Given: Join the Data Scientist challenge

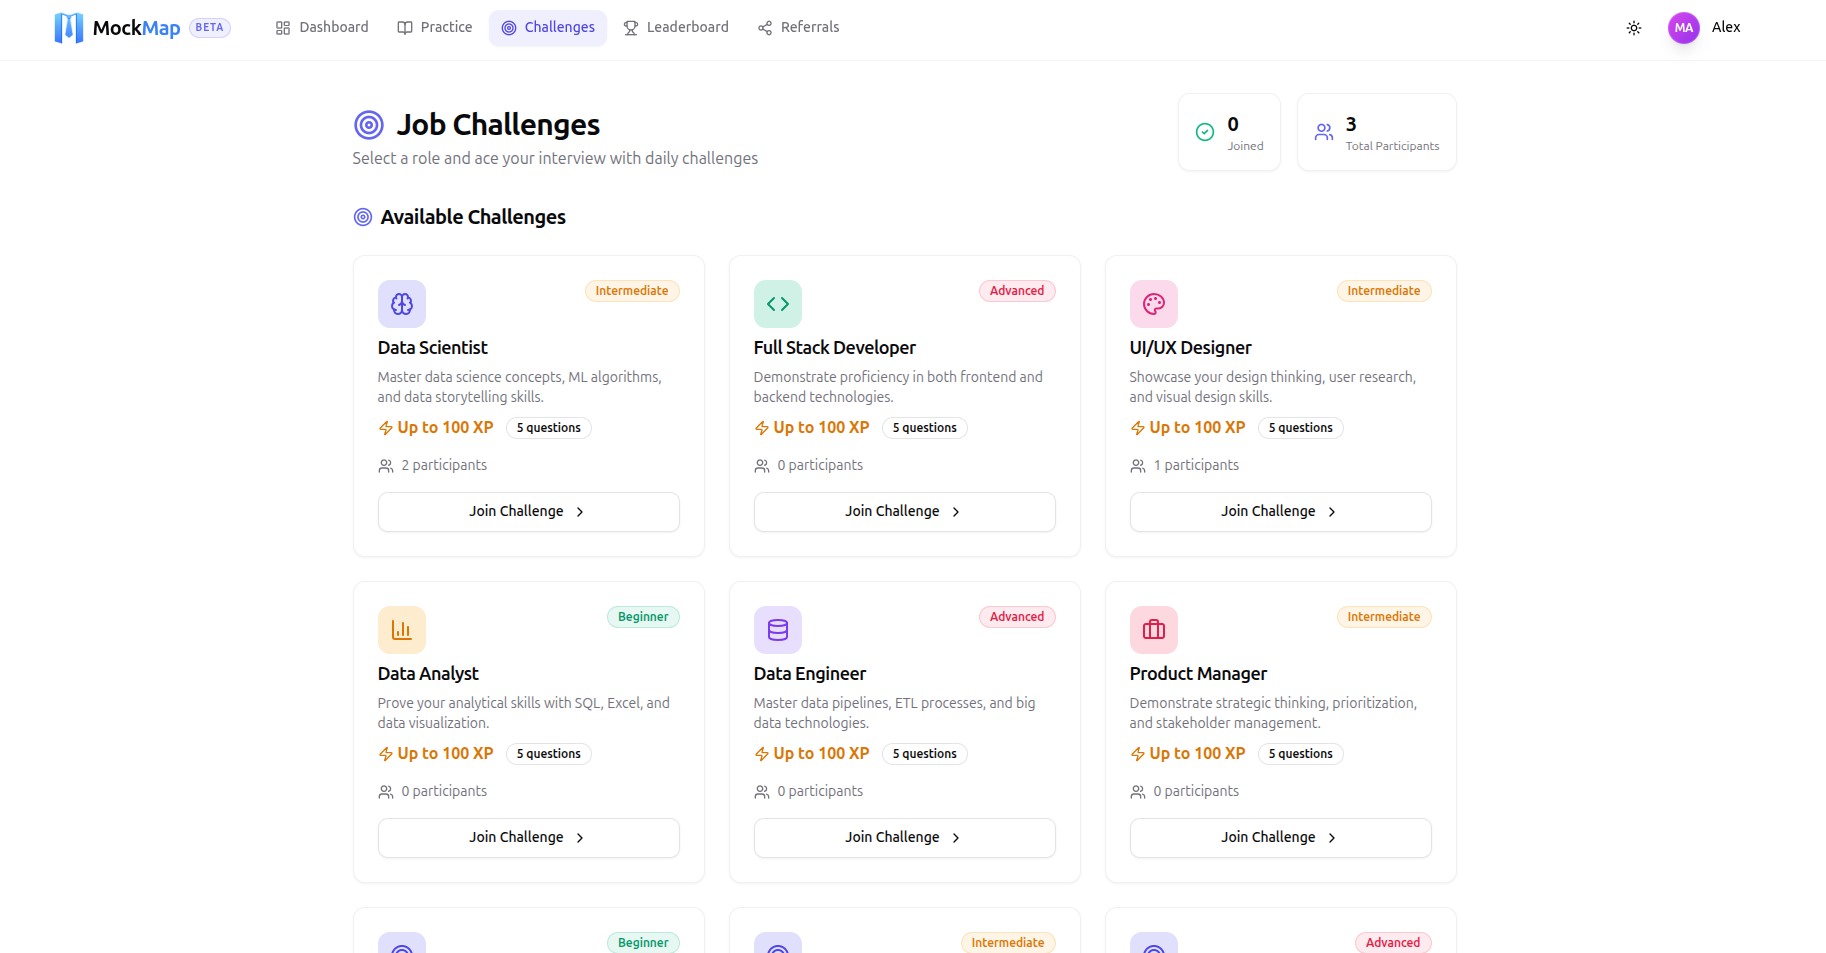Looking at the screenshot, I should click(529, 512).
